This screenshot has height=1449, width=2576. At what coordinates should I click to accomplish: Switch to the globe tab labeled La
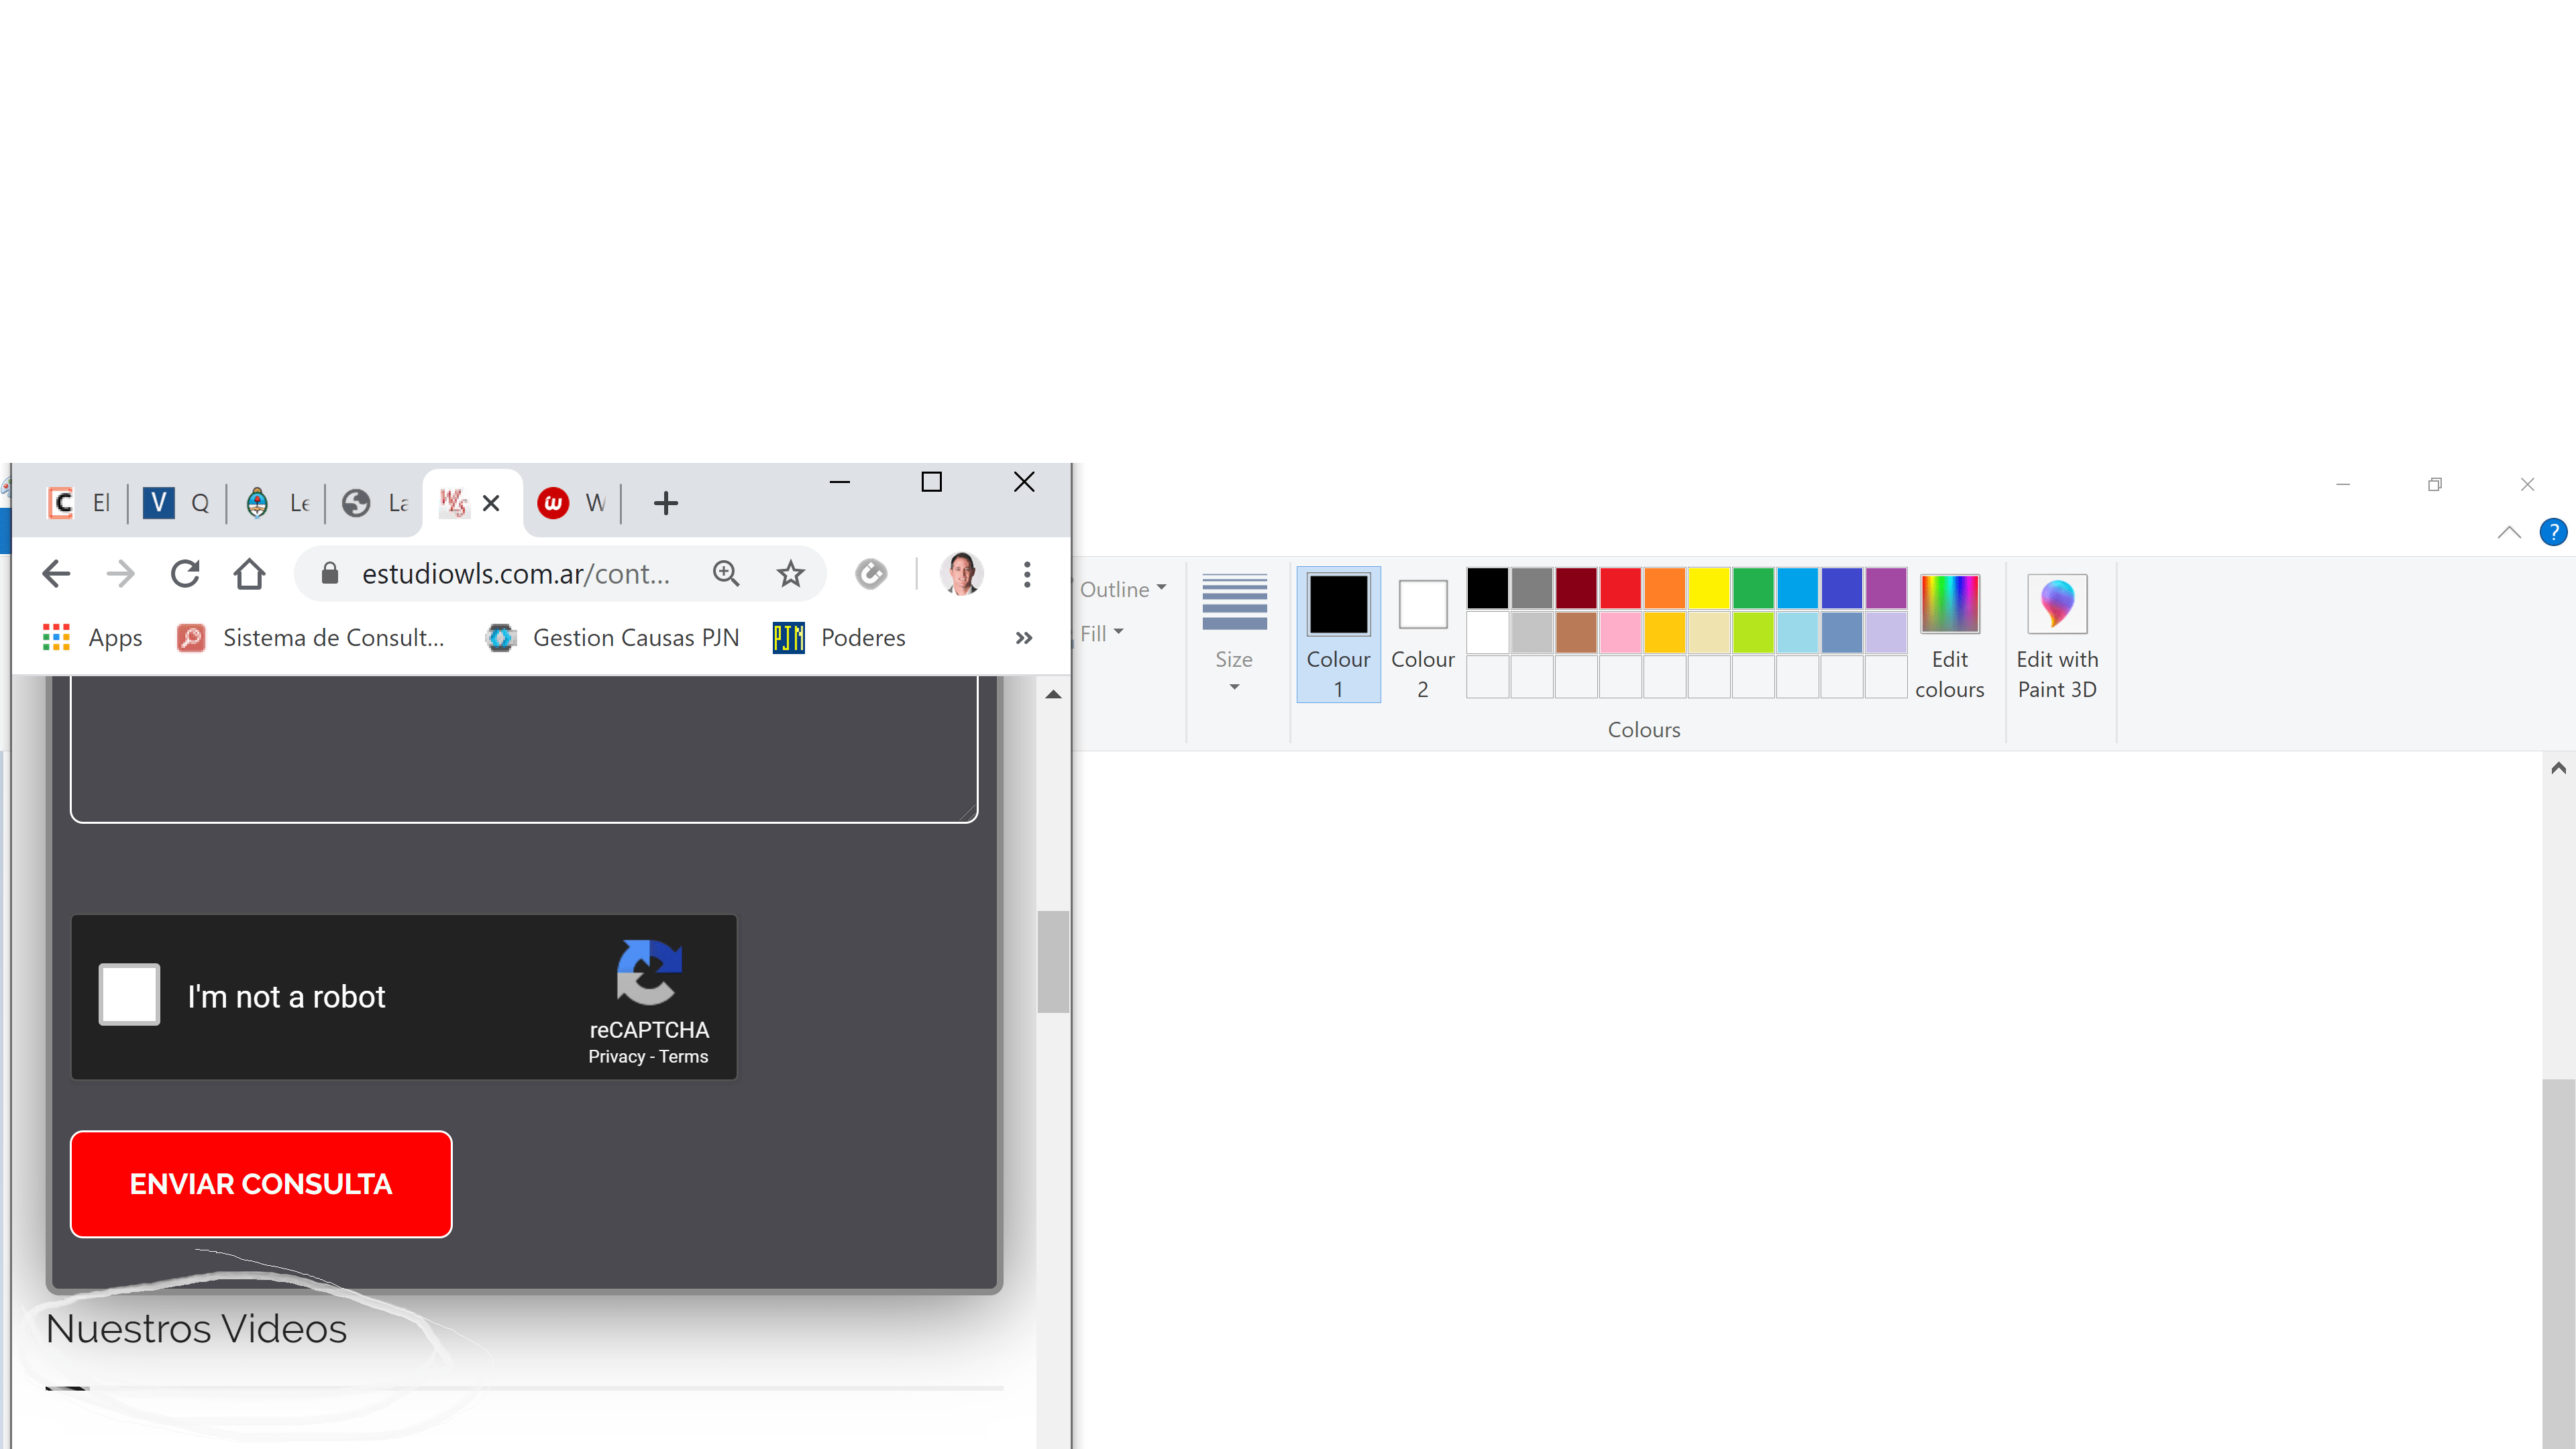point(375,503)
